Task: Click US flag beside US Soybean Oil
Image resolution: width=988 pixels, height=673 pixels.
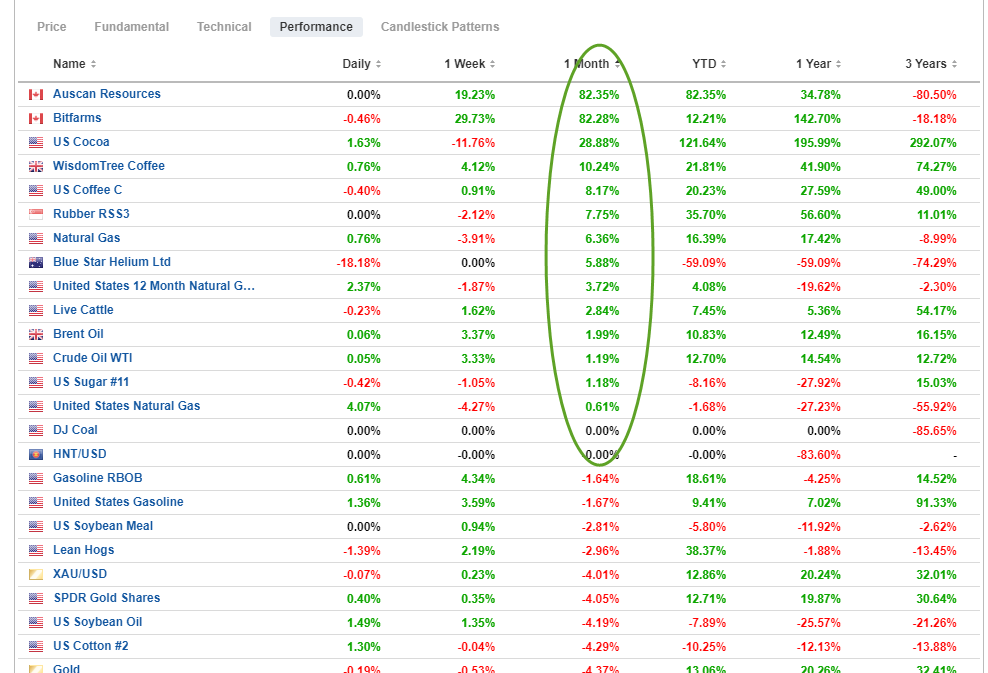Action: [x=36, y=623]
